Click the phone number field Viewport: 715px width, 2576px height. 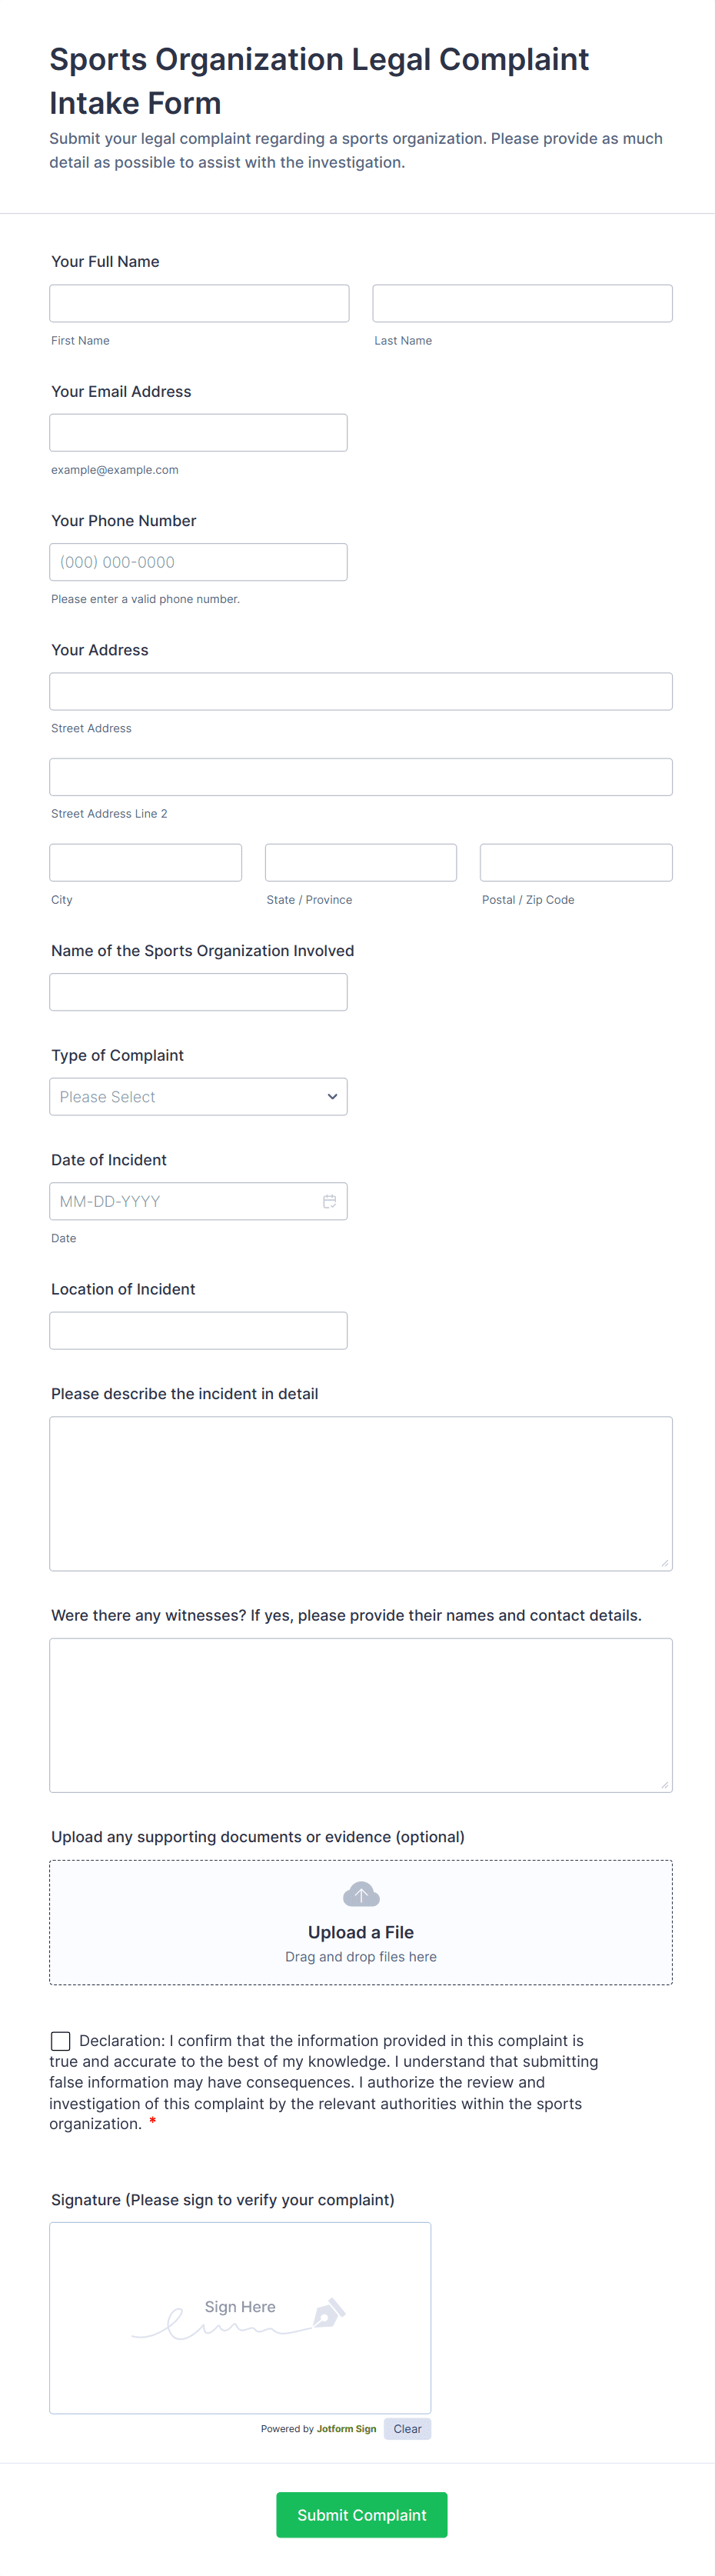pyautogui.click(x=198, y=562)
